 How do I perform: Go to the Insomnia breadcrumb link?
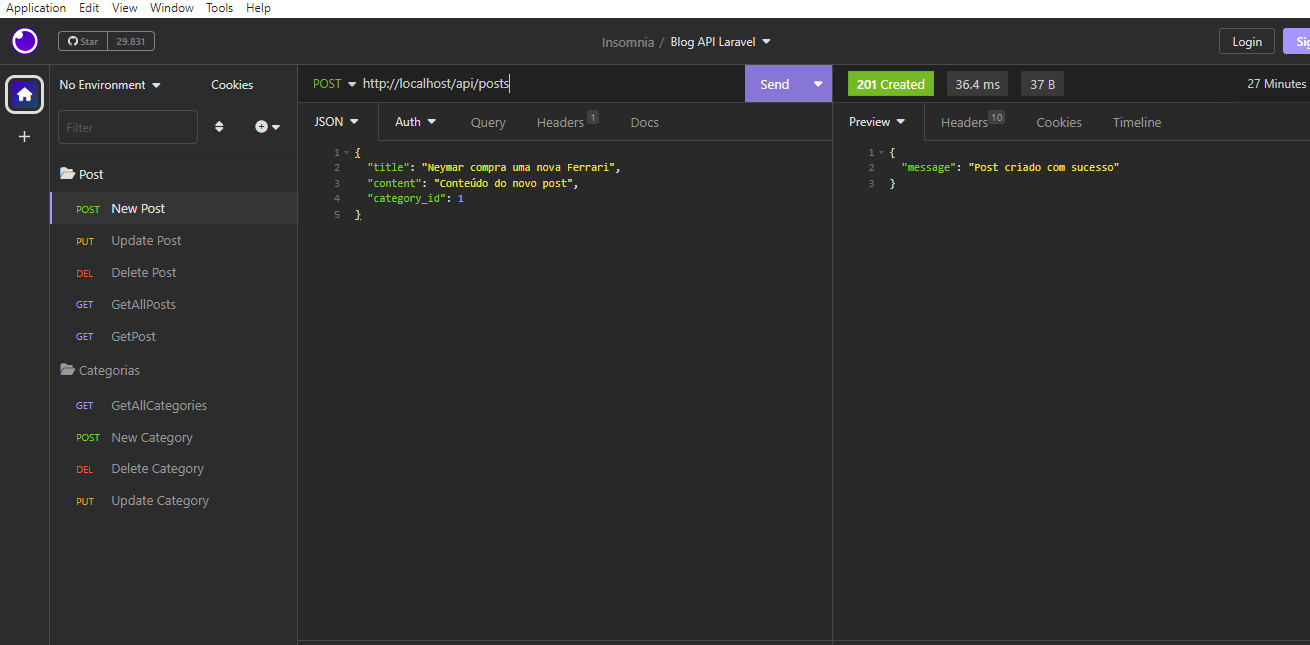click(627, 42)
